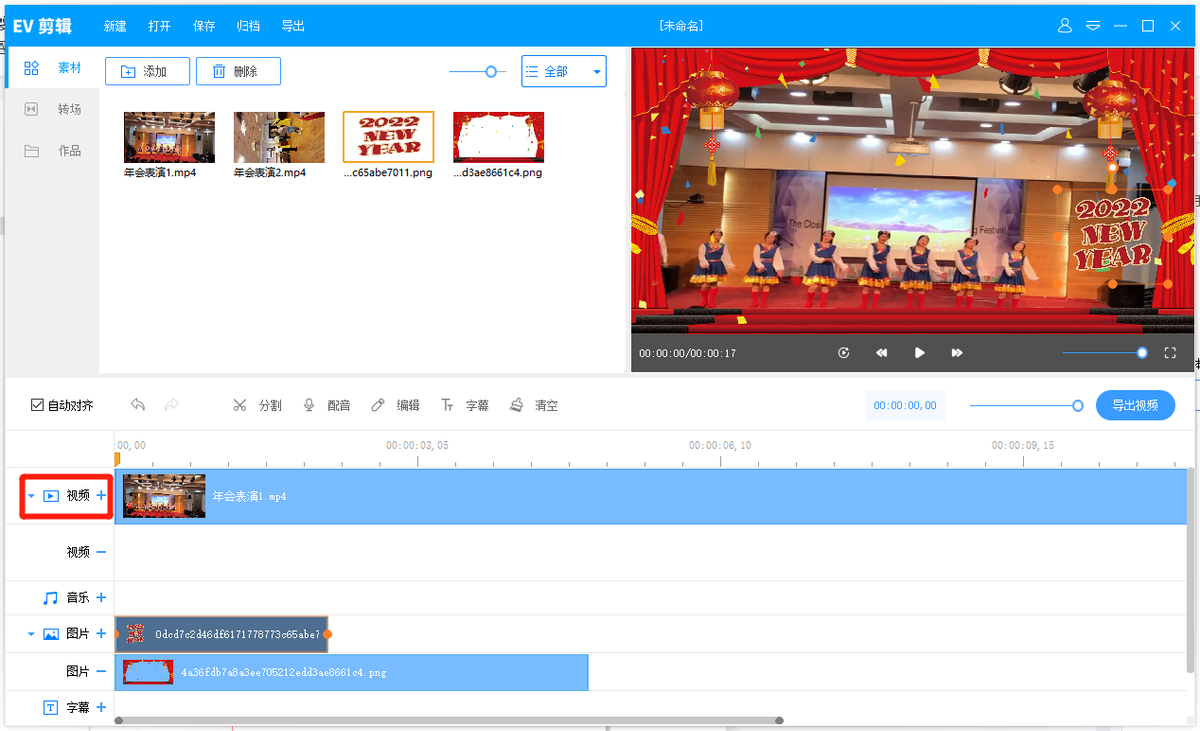Open the 新建 menu
The width and height of the screenshot is (1200, 731).
[115, 26]
